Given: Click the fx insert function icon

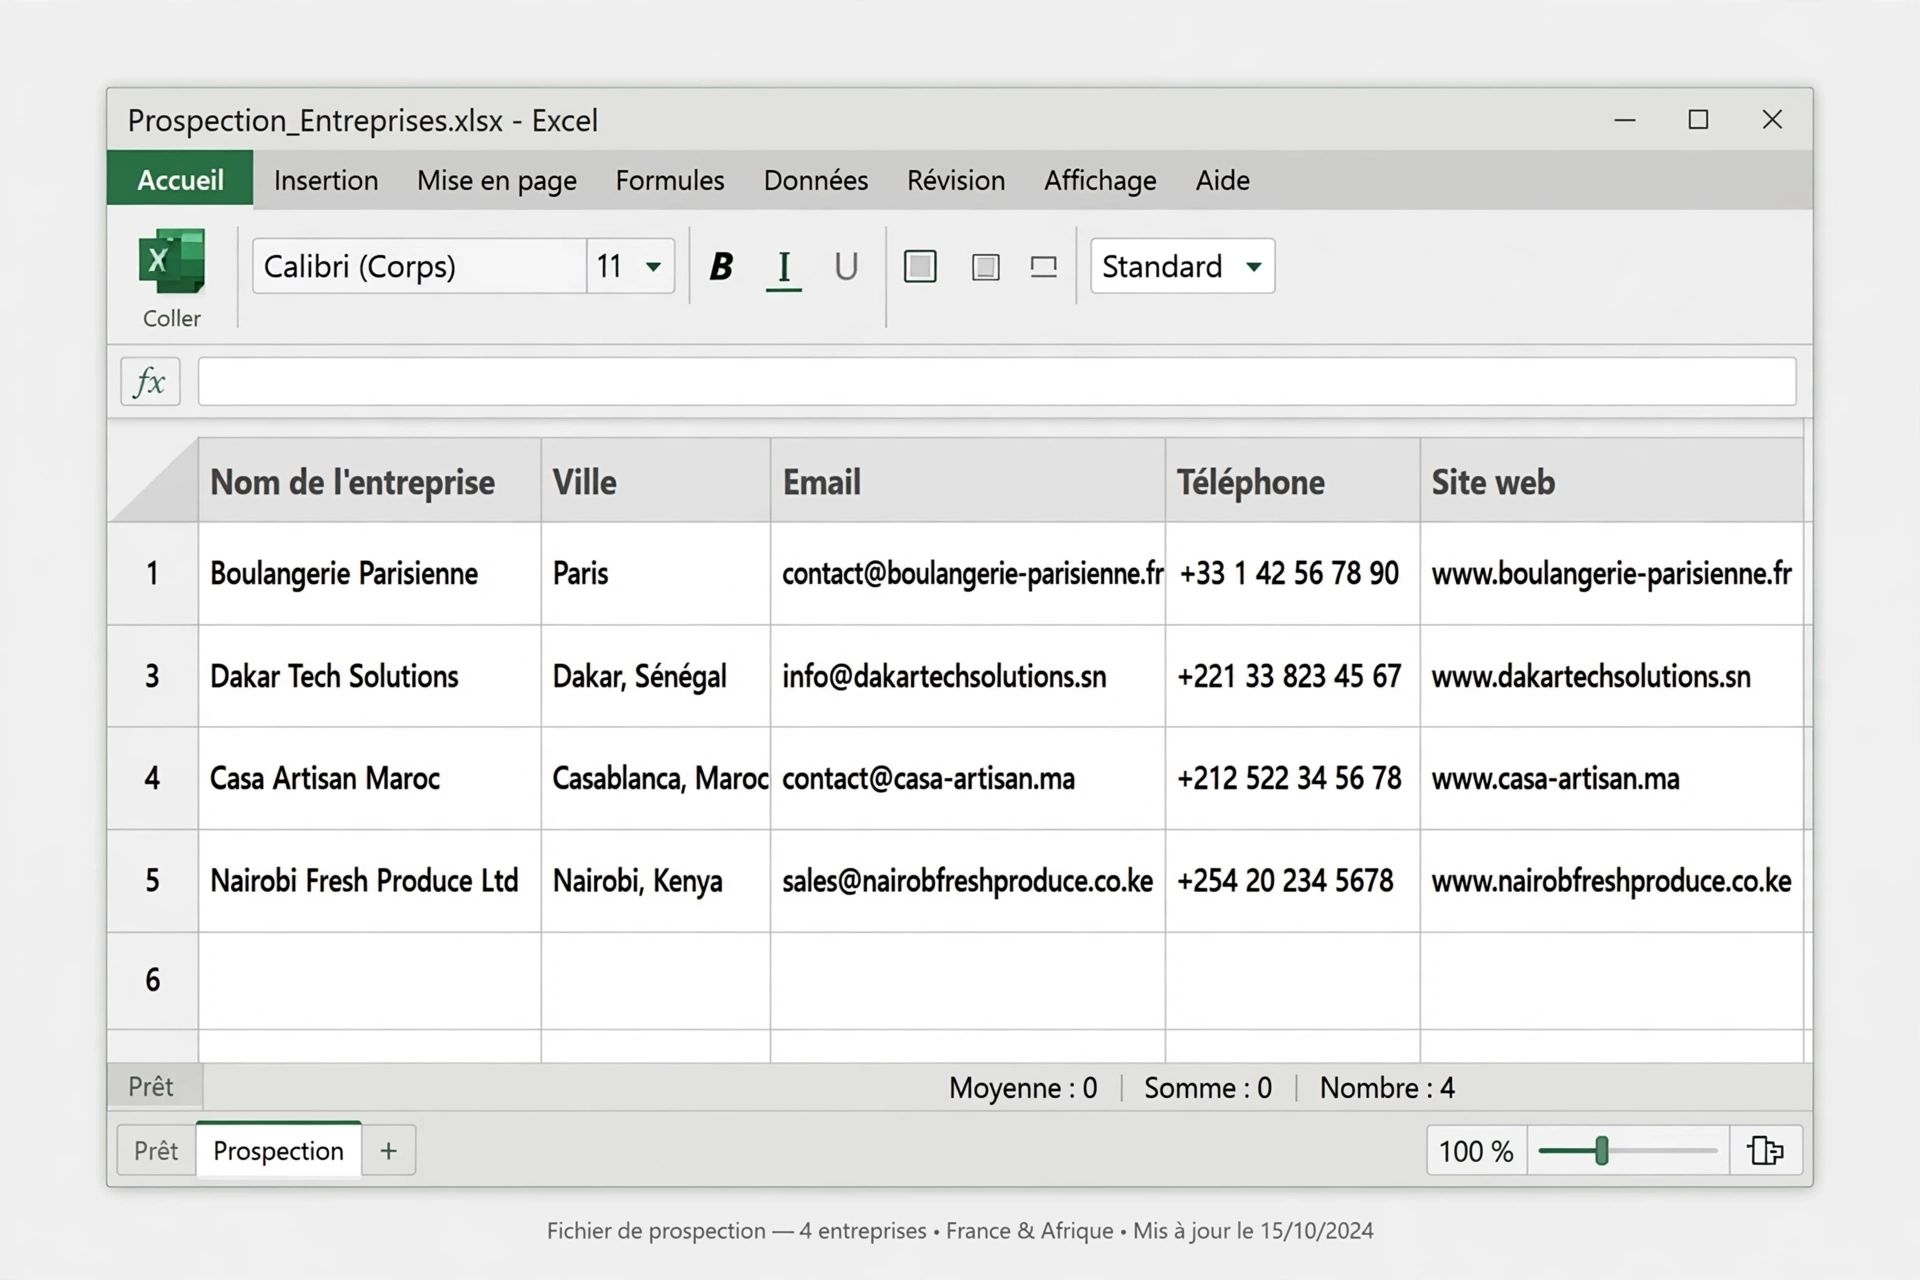Looking at the screenshot, I should pos(150,381).
